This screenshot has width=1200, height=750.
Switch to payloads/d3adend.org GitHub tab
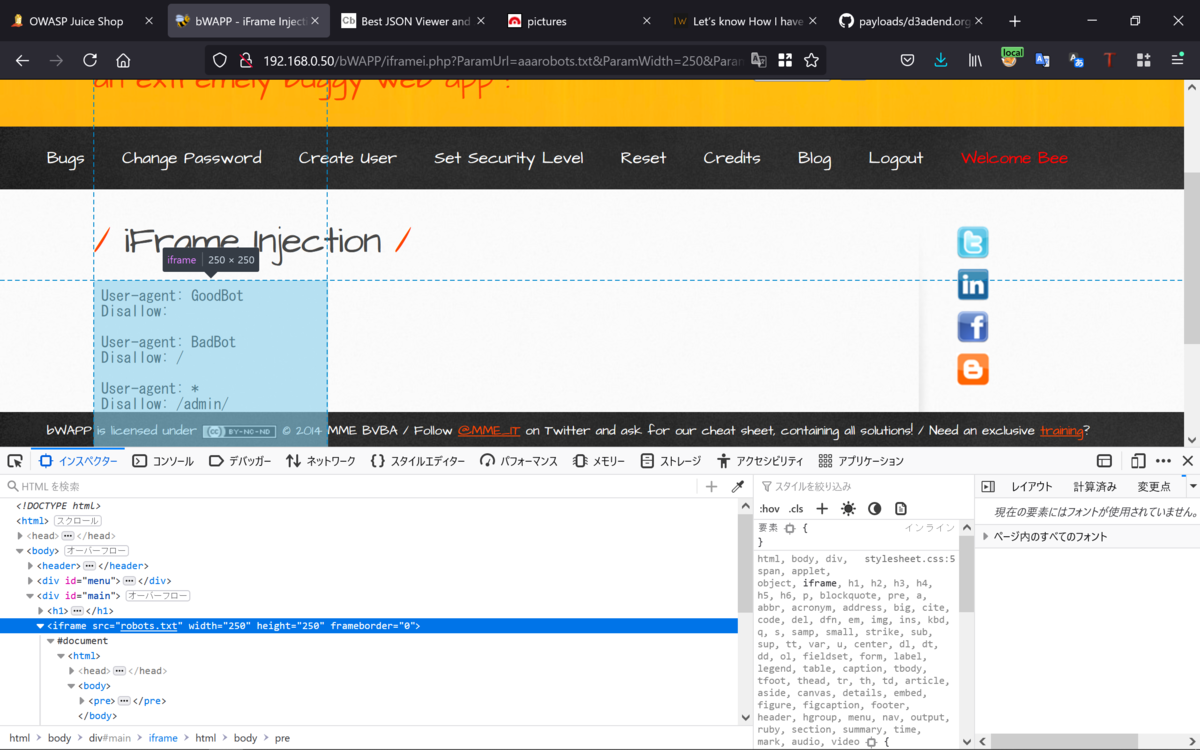click(912, 21)
